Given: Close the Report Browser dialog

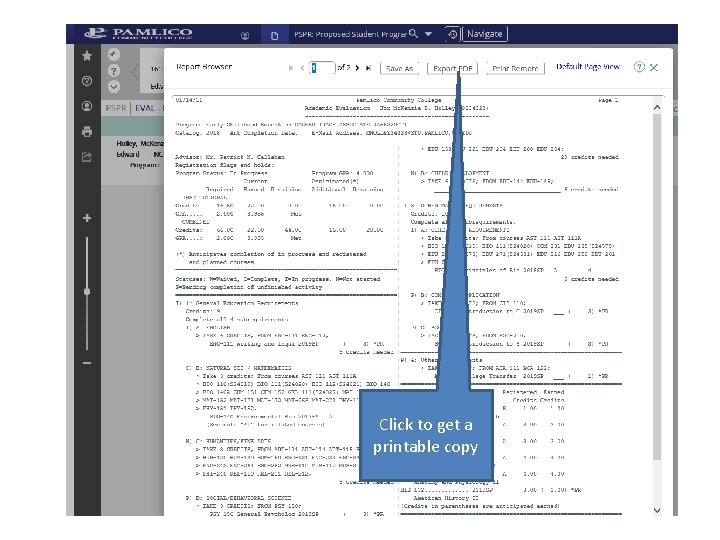Looking at the screenshot, I should click(x=654, y=68).
